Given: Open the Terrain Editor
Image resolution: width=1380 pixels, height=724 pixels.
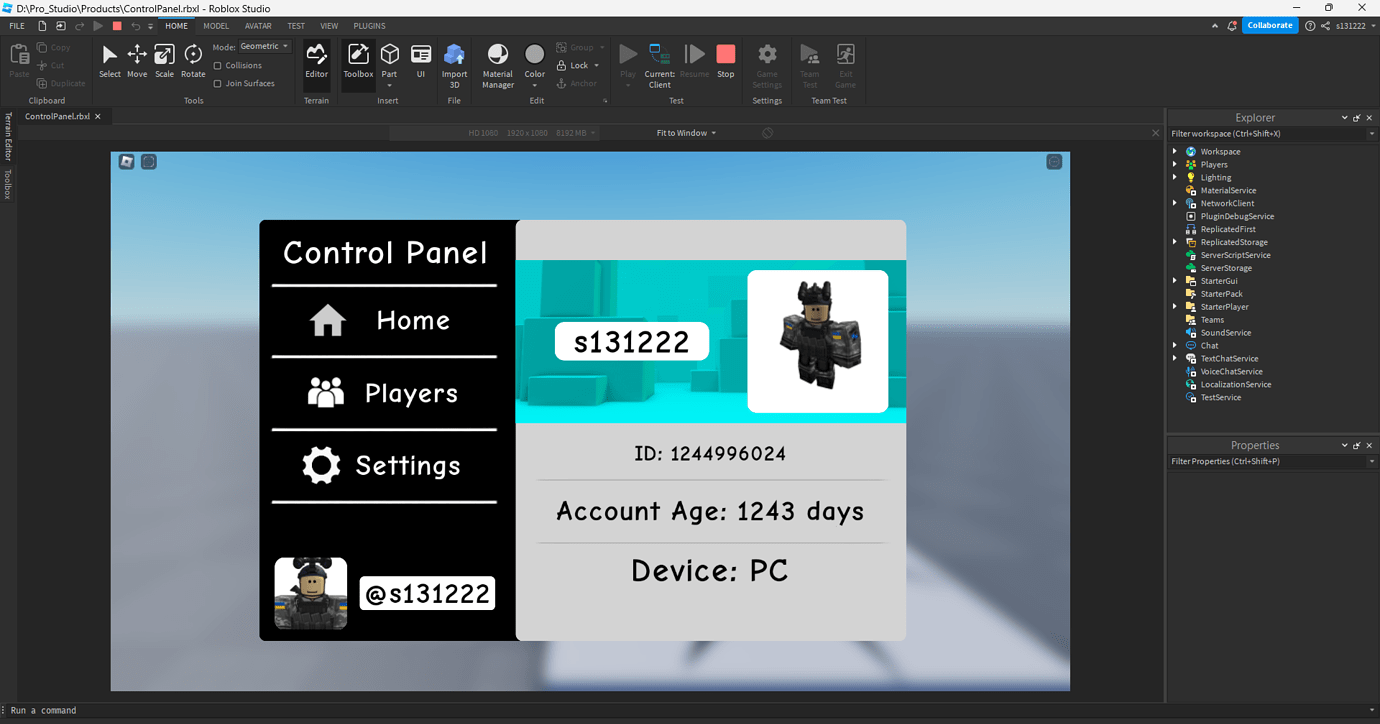Looking at the screenshot, I should click(x=316, y=60).
